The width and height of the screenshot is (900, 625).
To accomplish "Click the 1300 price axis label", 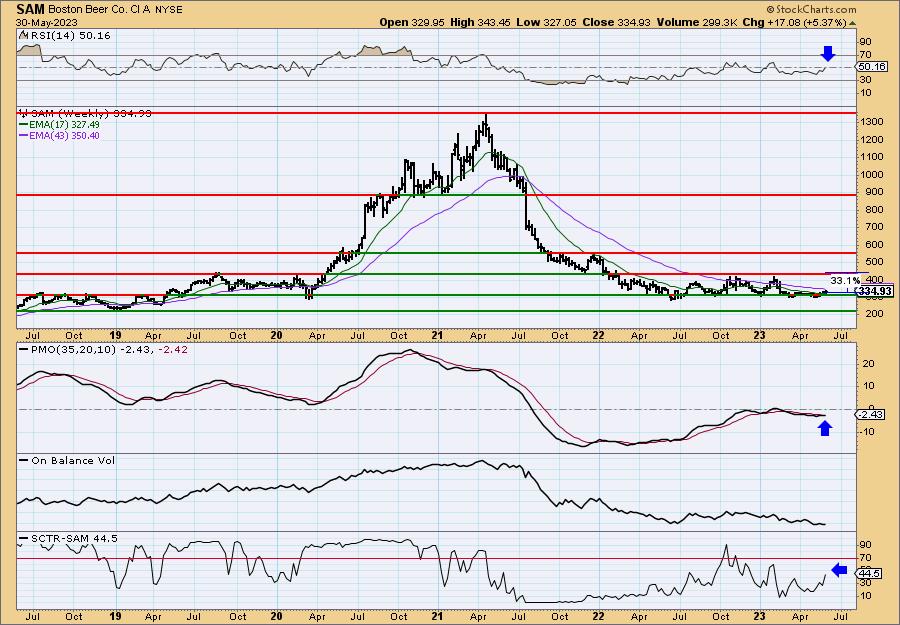I will [870, 122].
